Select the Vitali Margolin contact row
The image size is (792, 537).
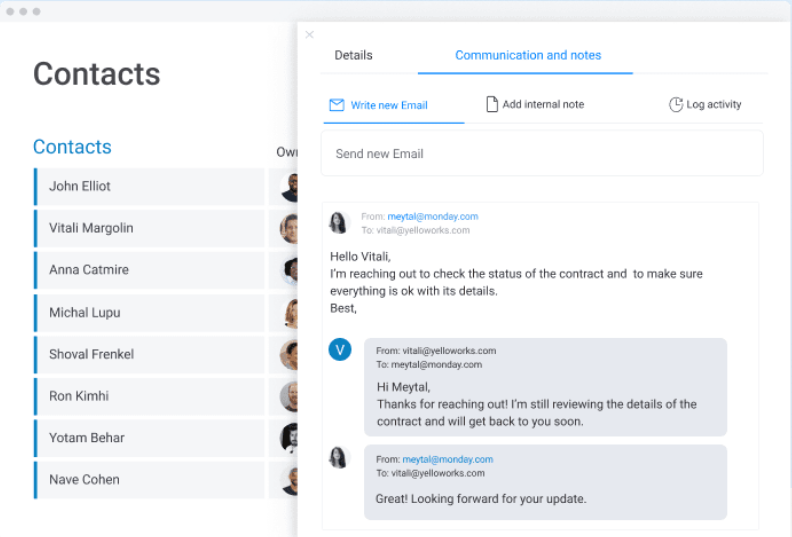150,228
